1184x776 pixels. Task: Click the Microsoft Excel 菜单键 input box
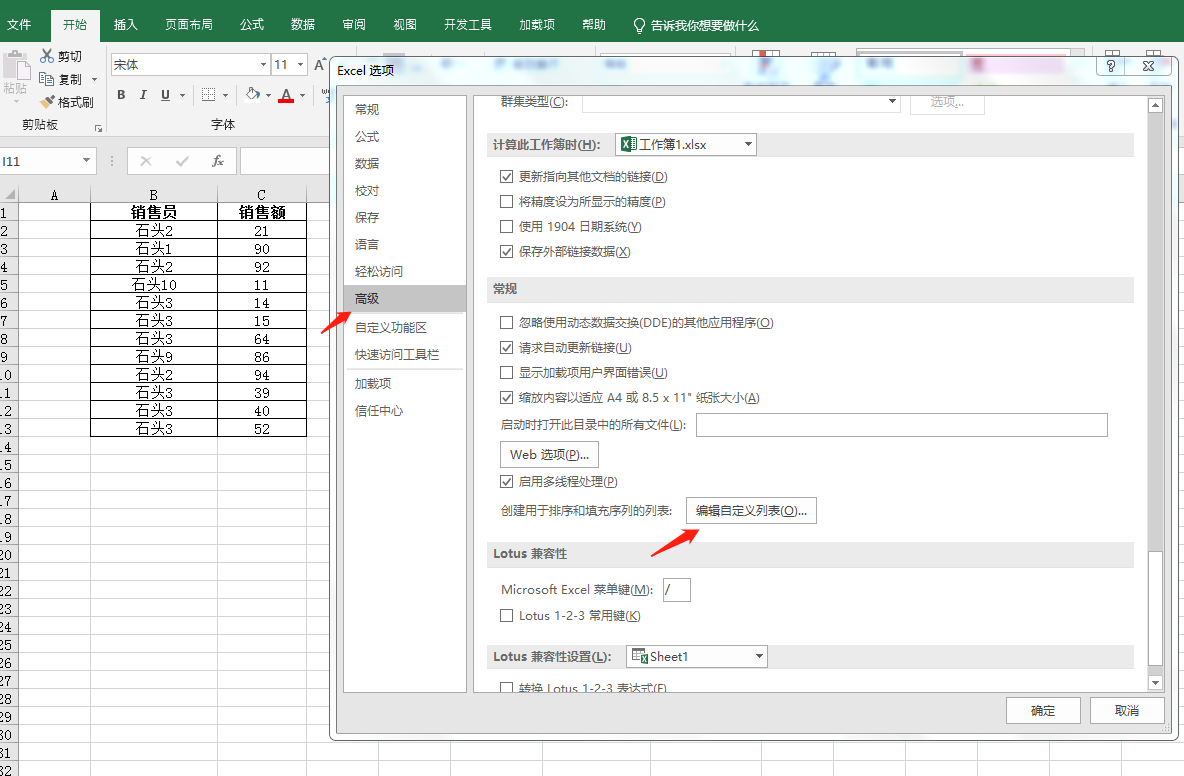(677, 590)
